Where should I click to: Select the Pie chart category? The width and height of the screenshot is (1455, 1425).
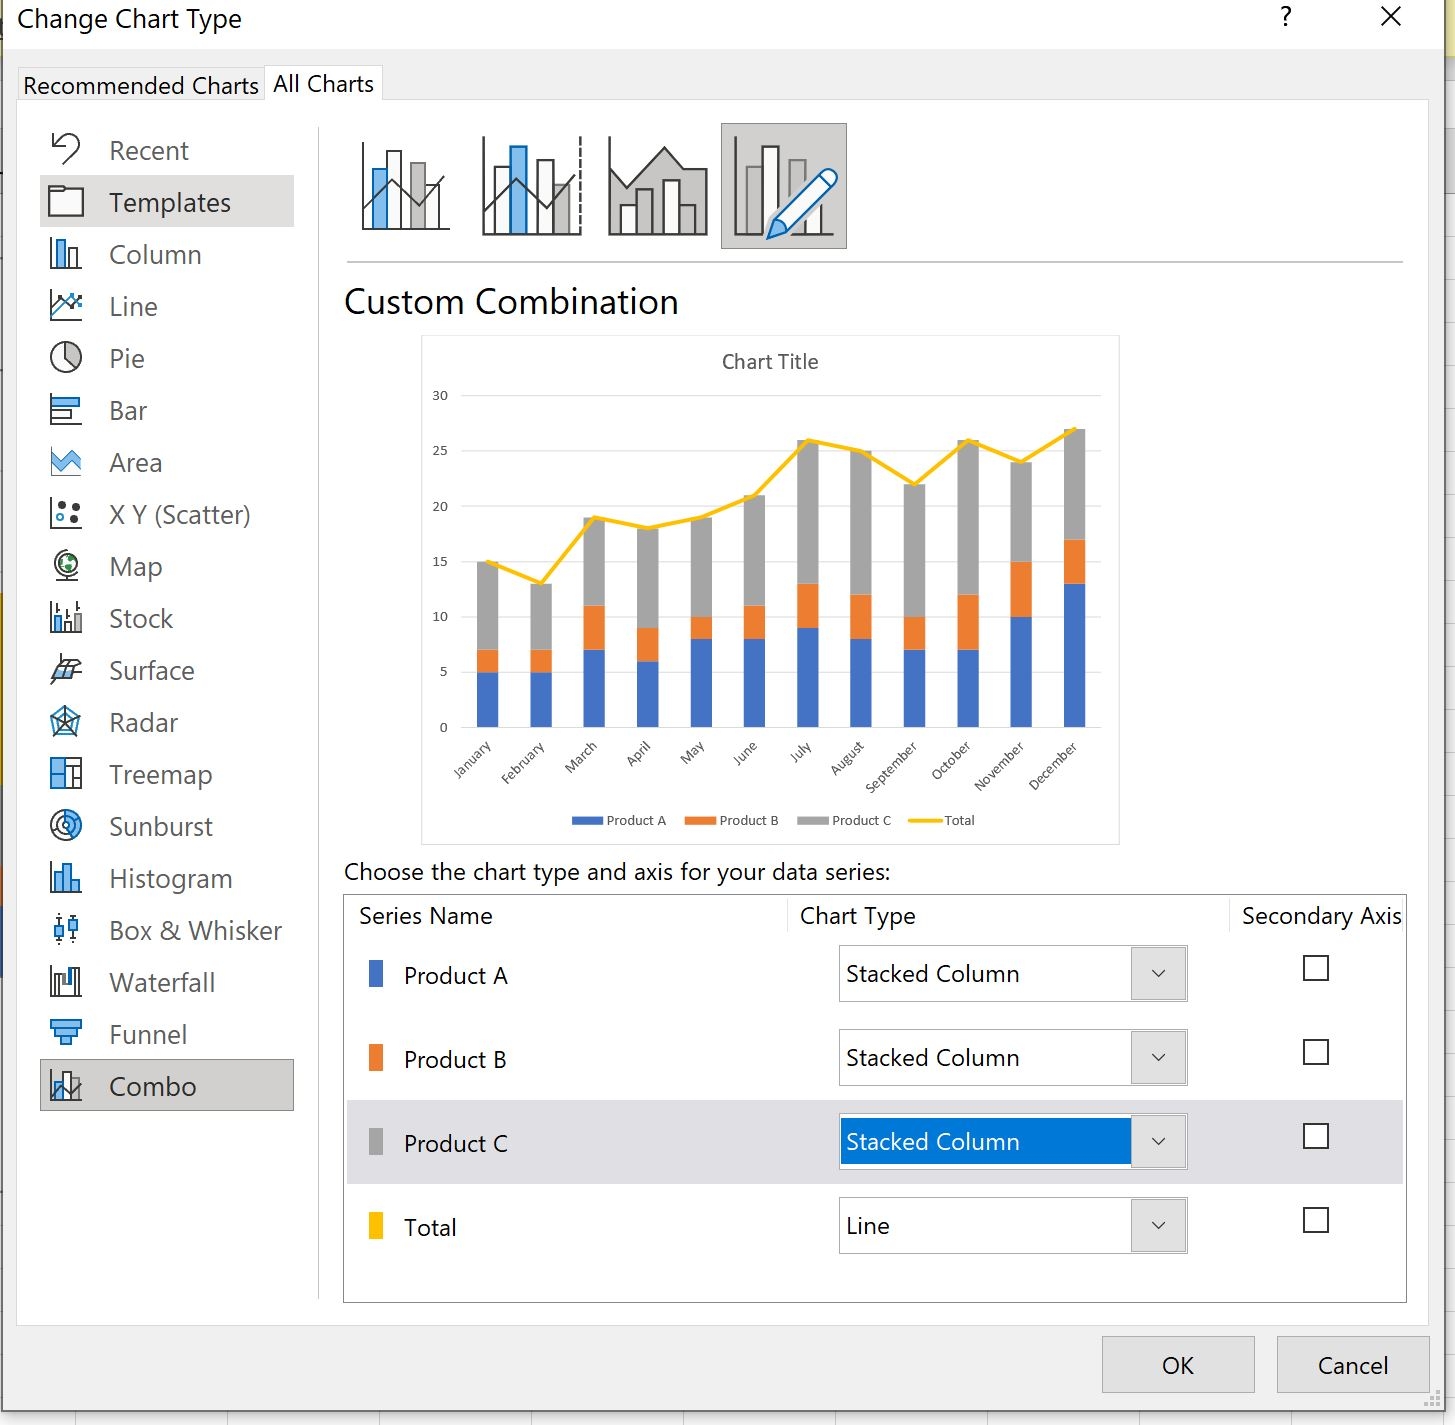coord(128,358)
